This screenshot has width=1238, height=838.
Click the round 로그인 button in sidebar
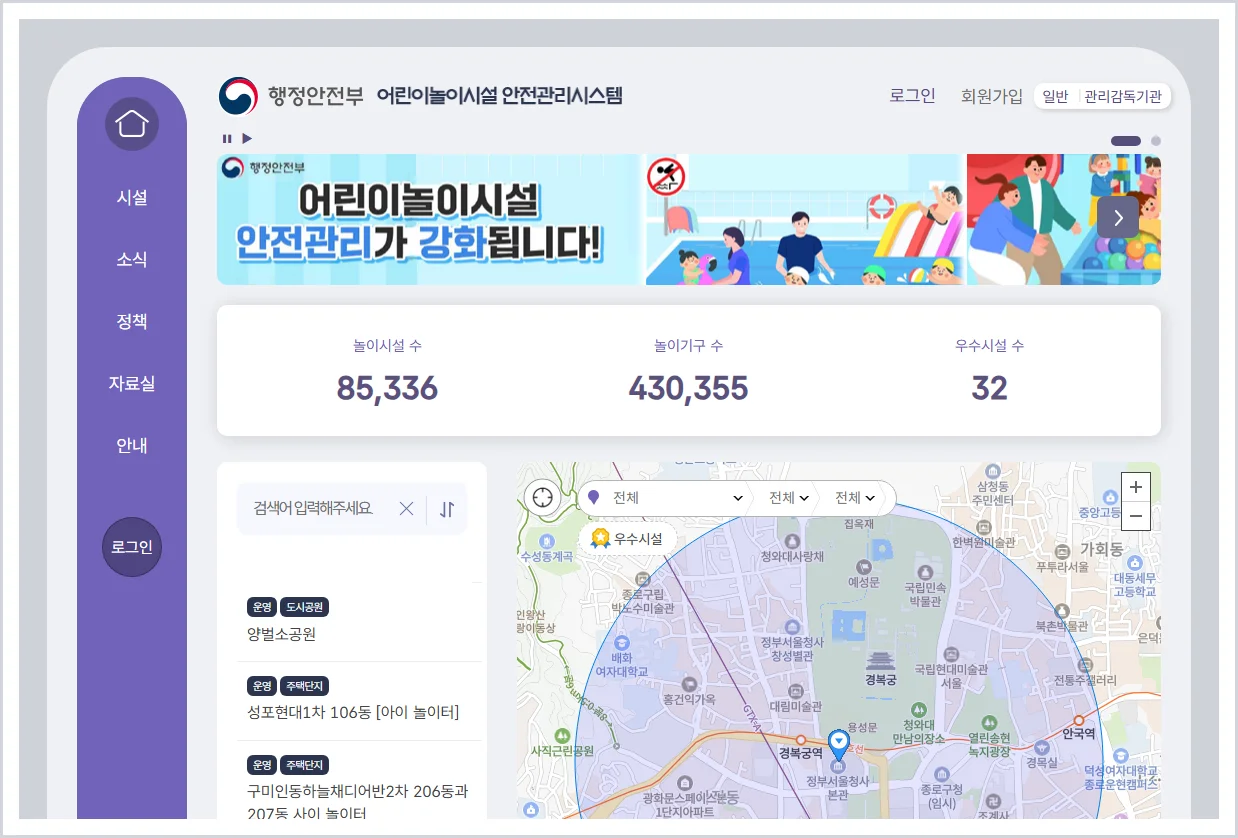click(x=132, y=547)
